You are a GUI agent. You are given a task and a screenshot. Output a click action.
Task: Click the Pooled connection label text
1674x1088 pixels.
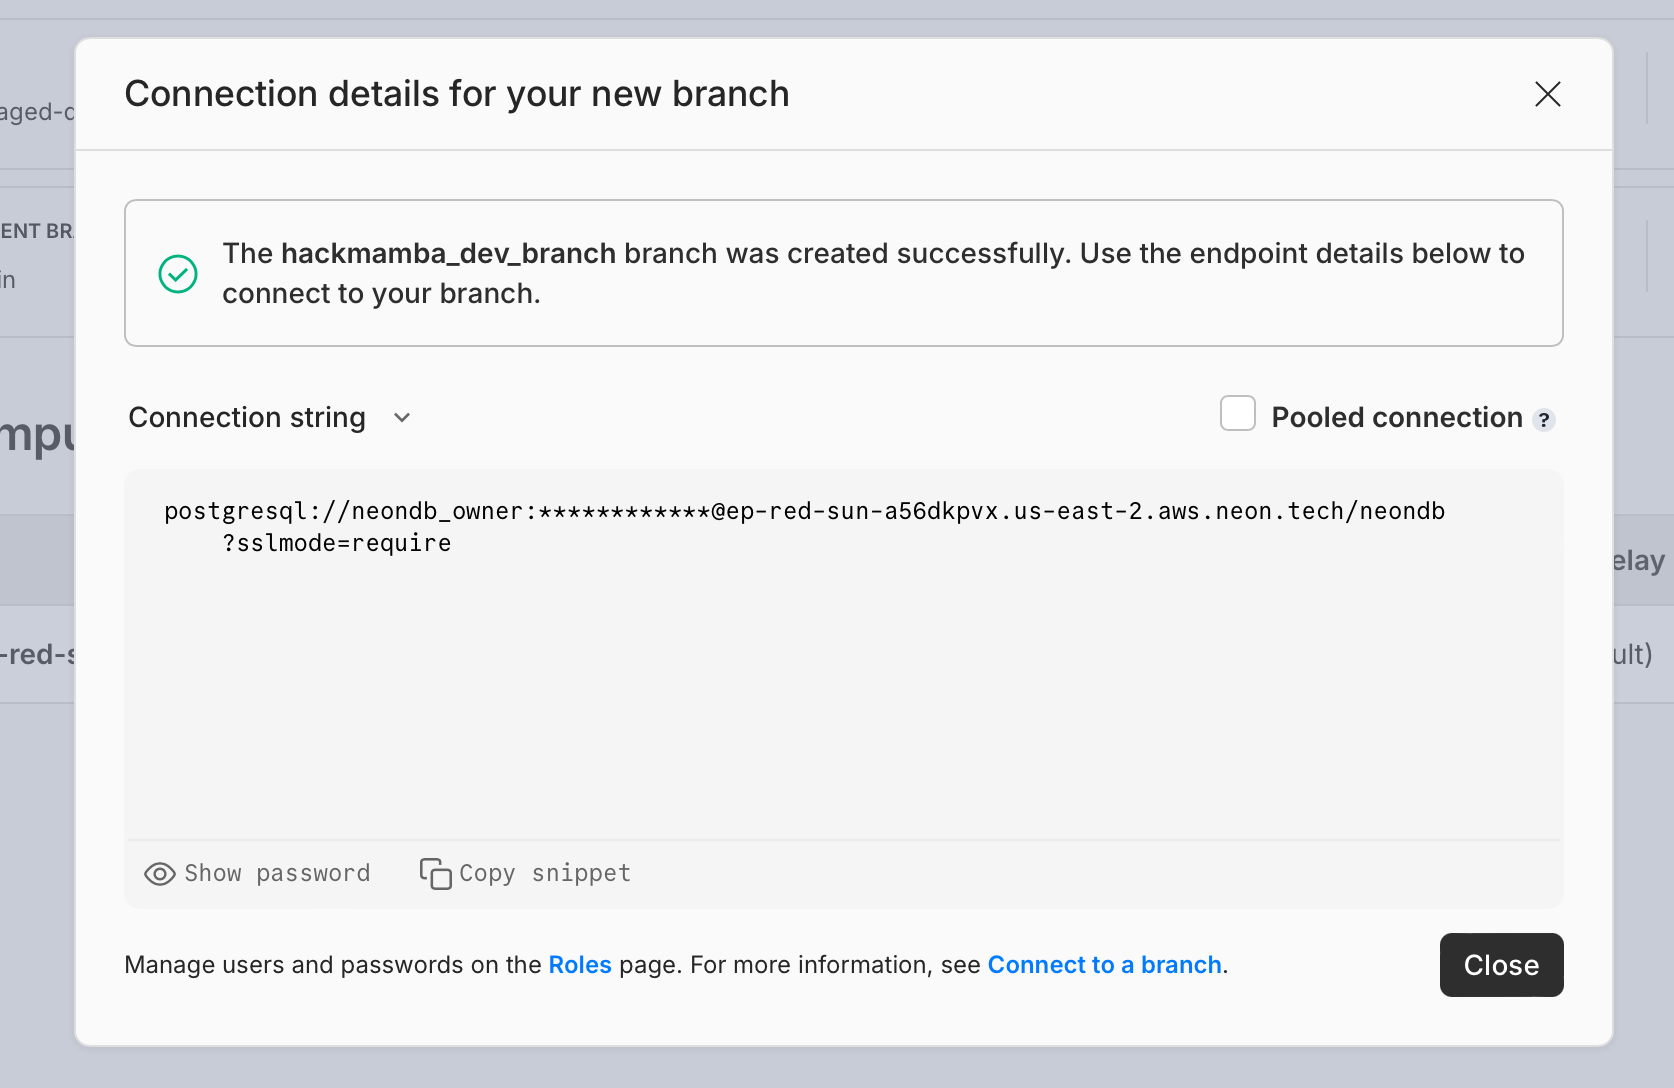[1396, 418]
